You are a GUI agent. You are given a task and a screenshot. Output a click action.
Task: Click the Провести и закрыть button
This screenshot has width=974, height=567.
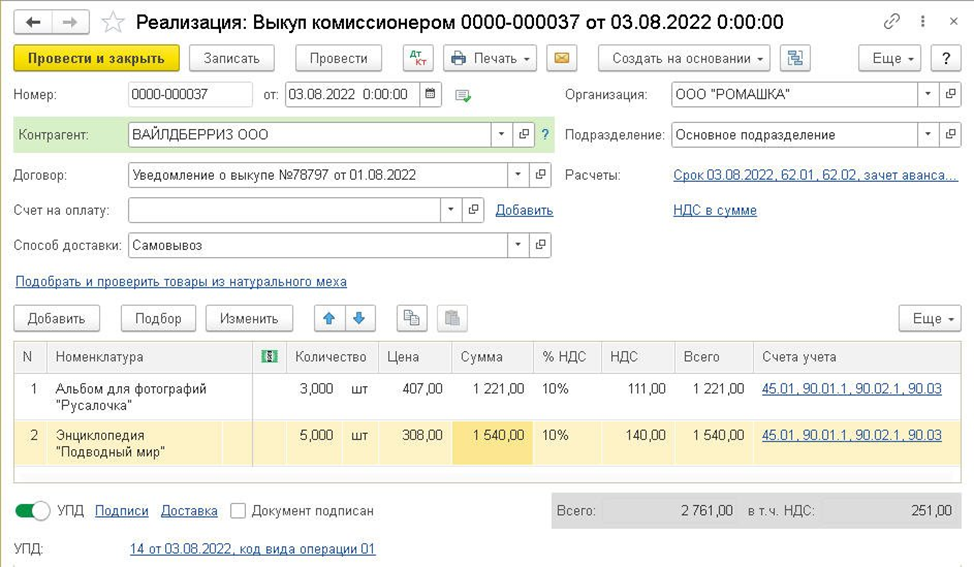point(96,58)
